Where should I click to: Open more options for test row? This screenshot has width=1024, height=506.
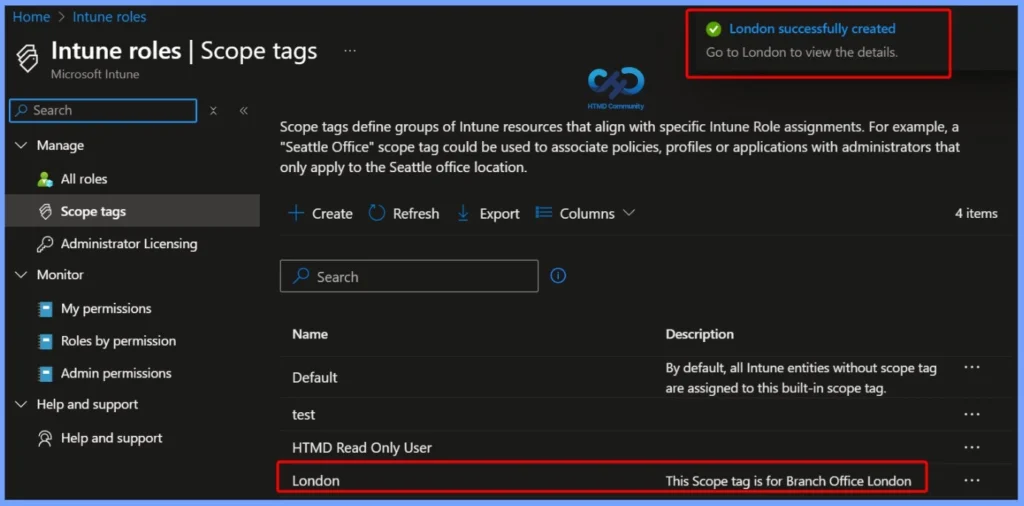[x=972, y=414]
